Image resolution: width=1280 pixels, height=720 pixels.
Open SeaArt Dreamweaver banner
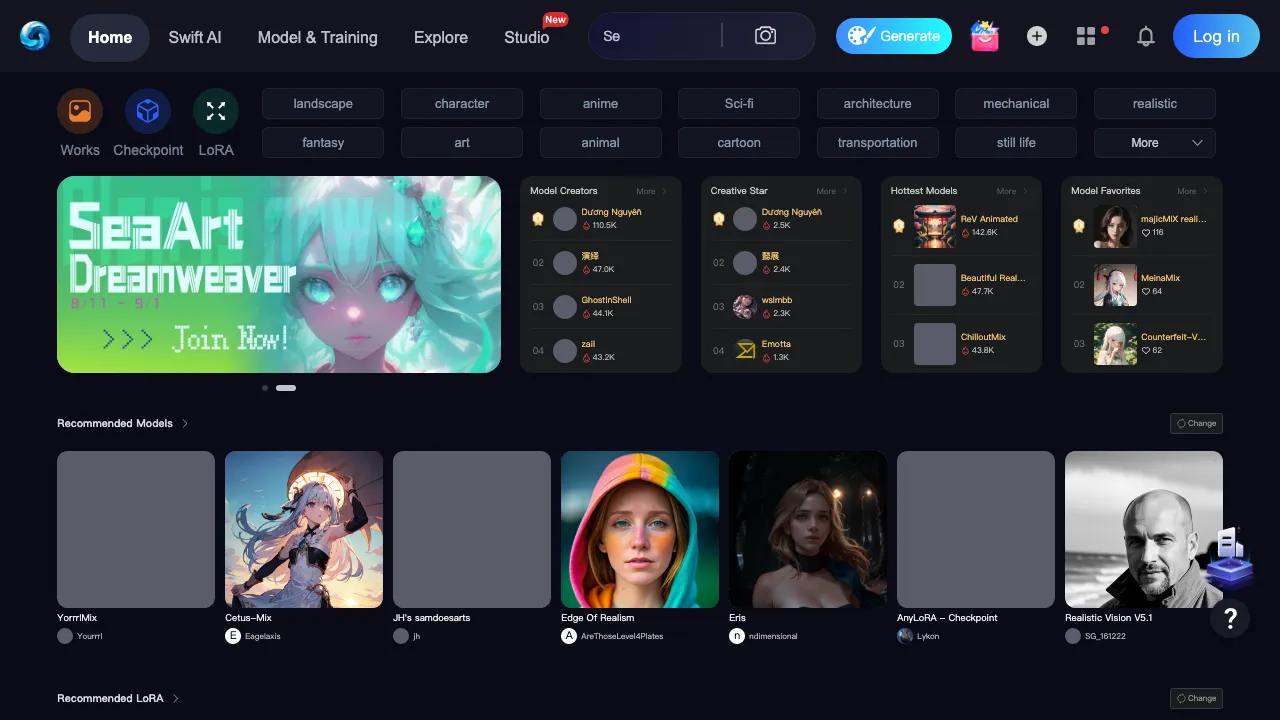(x=279, y=275)
